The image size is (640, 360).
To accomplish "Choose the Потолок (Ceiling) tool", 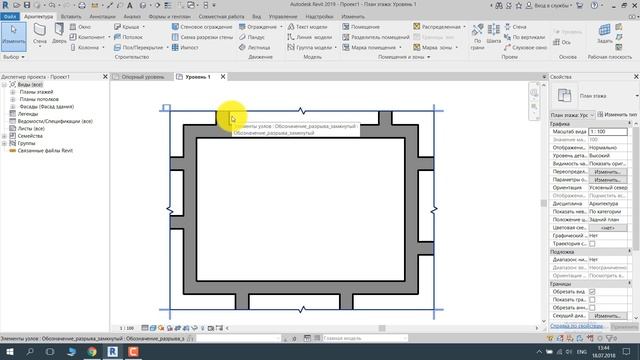I will coord(128,37).
